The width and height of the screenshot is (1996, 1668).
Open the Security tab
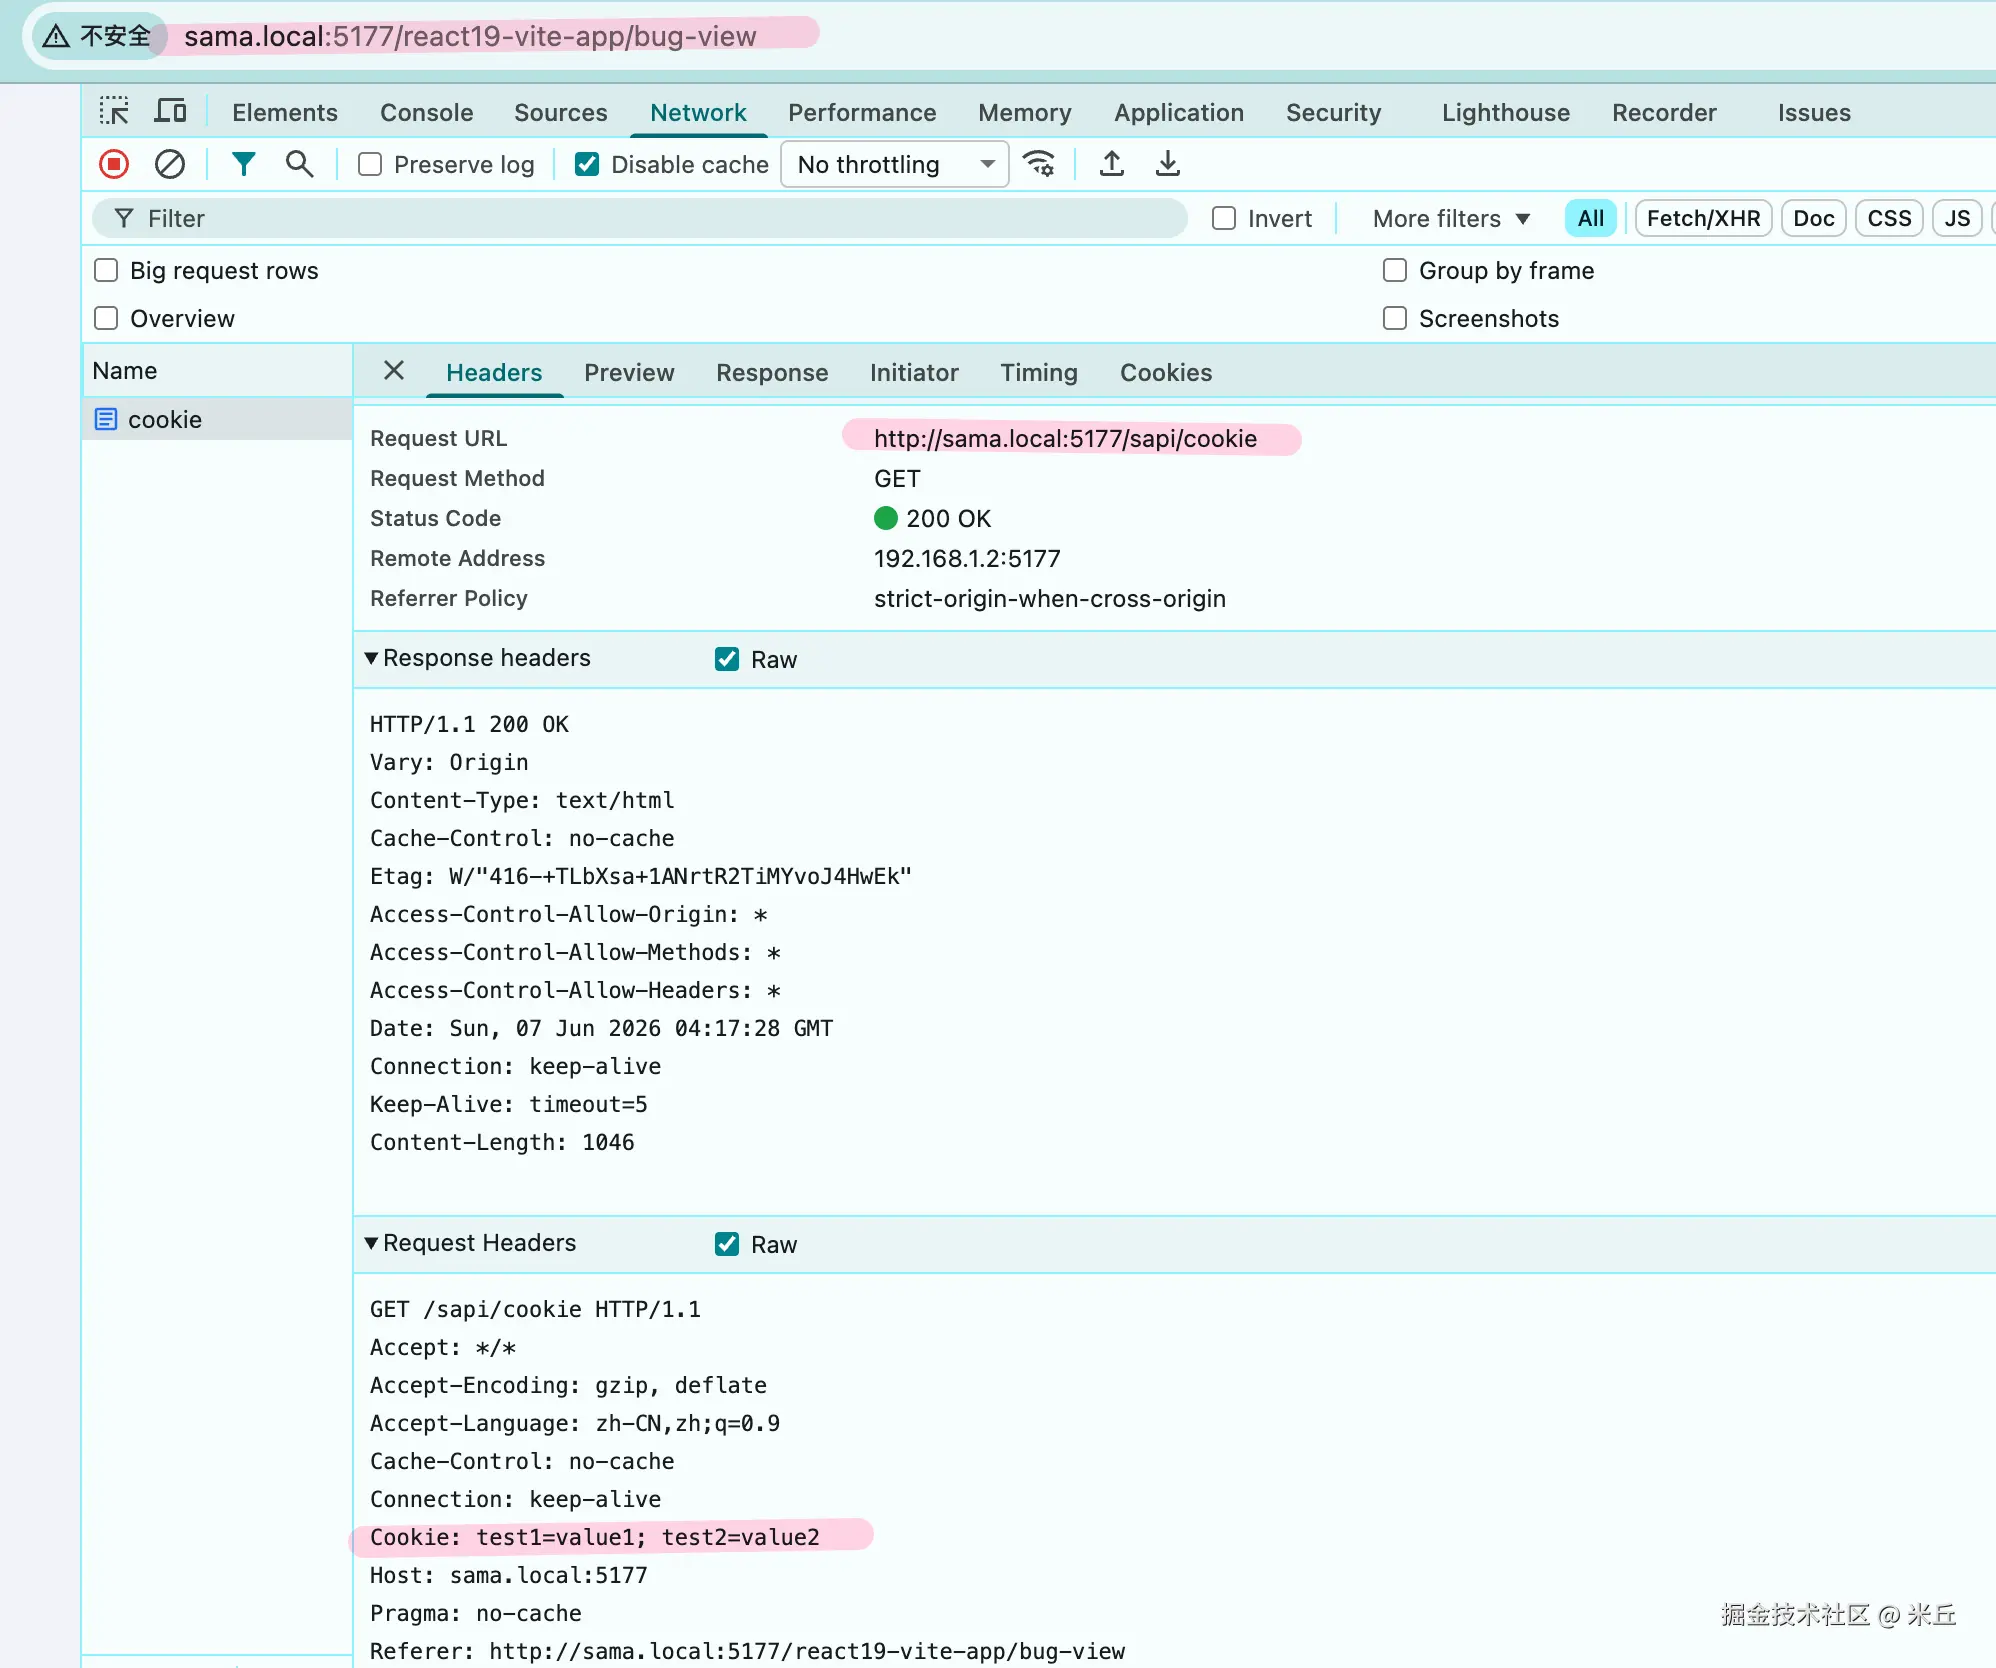click(1334, 113)
